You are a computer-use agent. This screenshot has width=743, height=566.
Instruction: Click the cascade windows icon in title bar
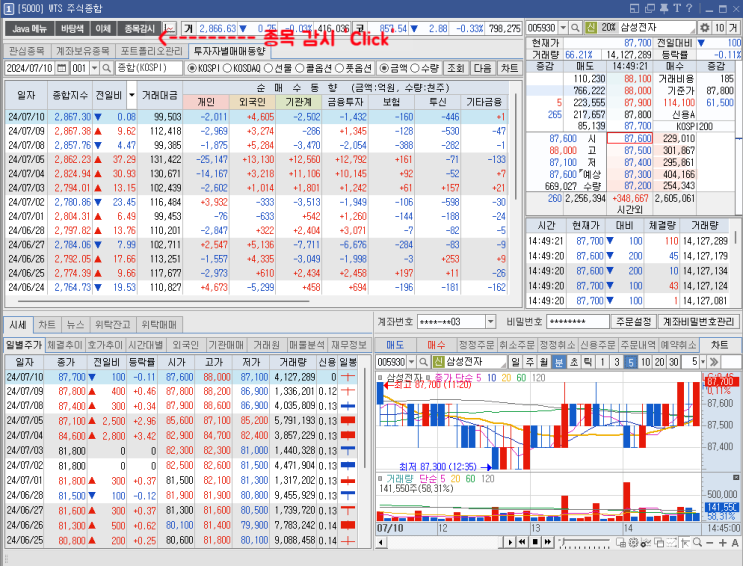[650, 8]
